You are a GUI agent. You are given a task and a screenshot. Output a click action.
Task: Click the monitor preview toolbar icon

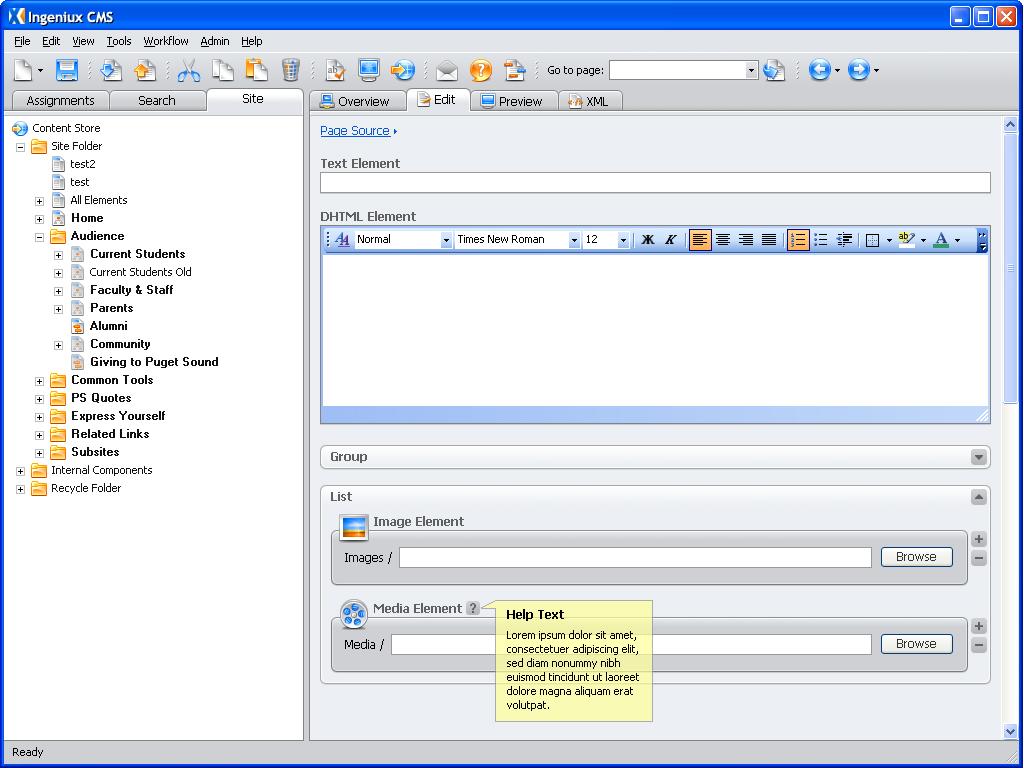pyautogui.click(x=369, y=70)
